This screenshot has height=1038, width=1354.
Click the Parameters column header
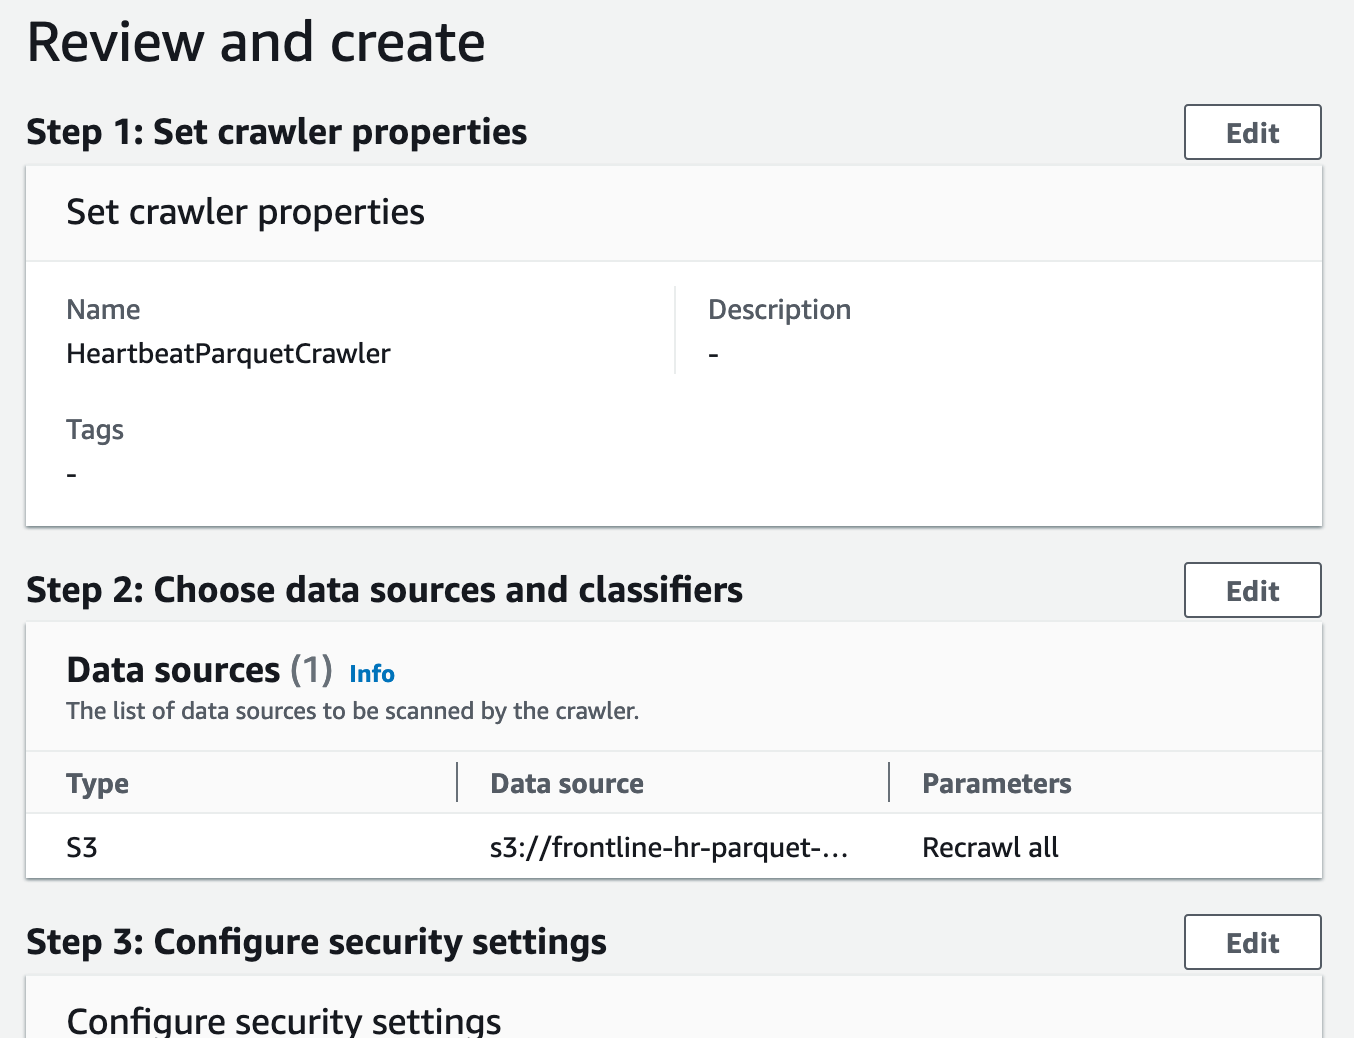996,783
